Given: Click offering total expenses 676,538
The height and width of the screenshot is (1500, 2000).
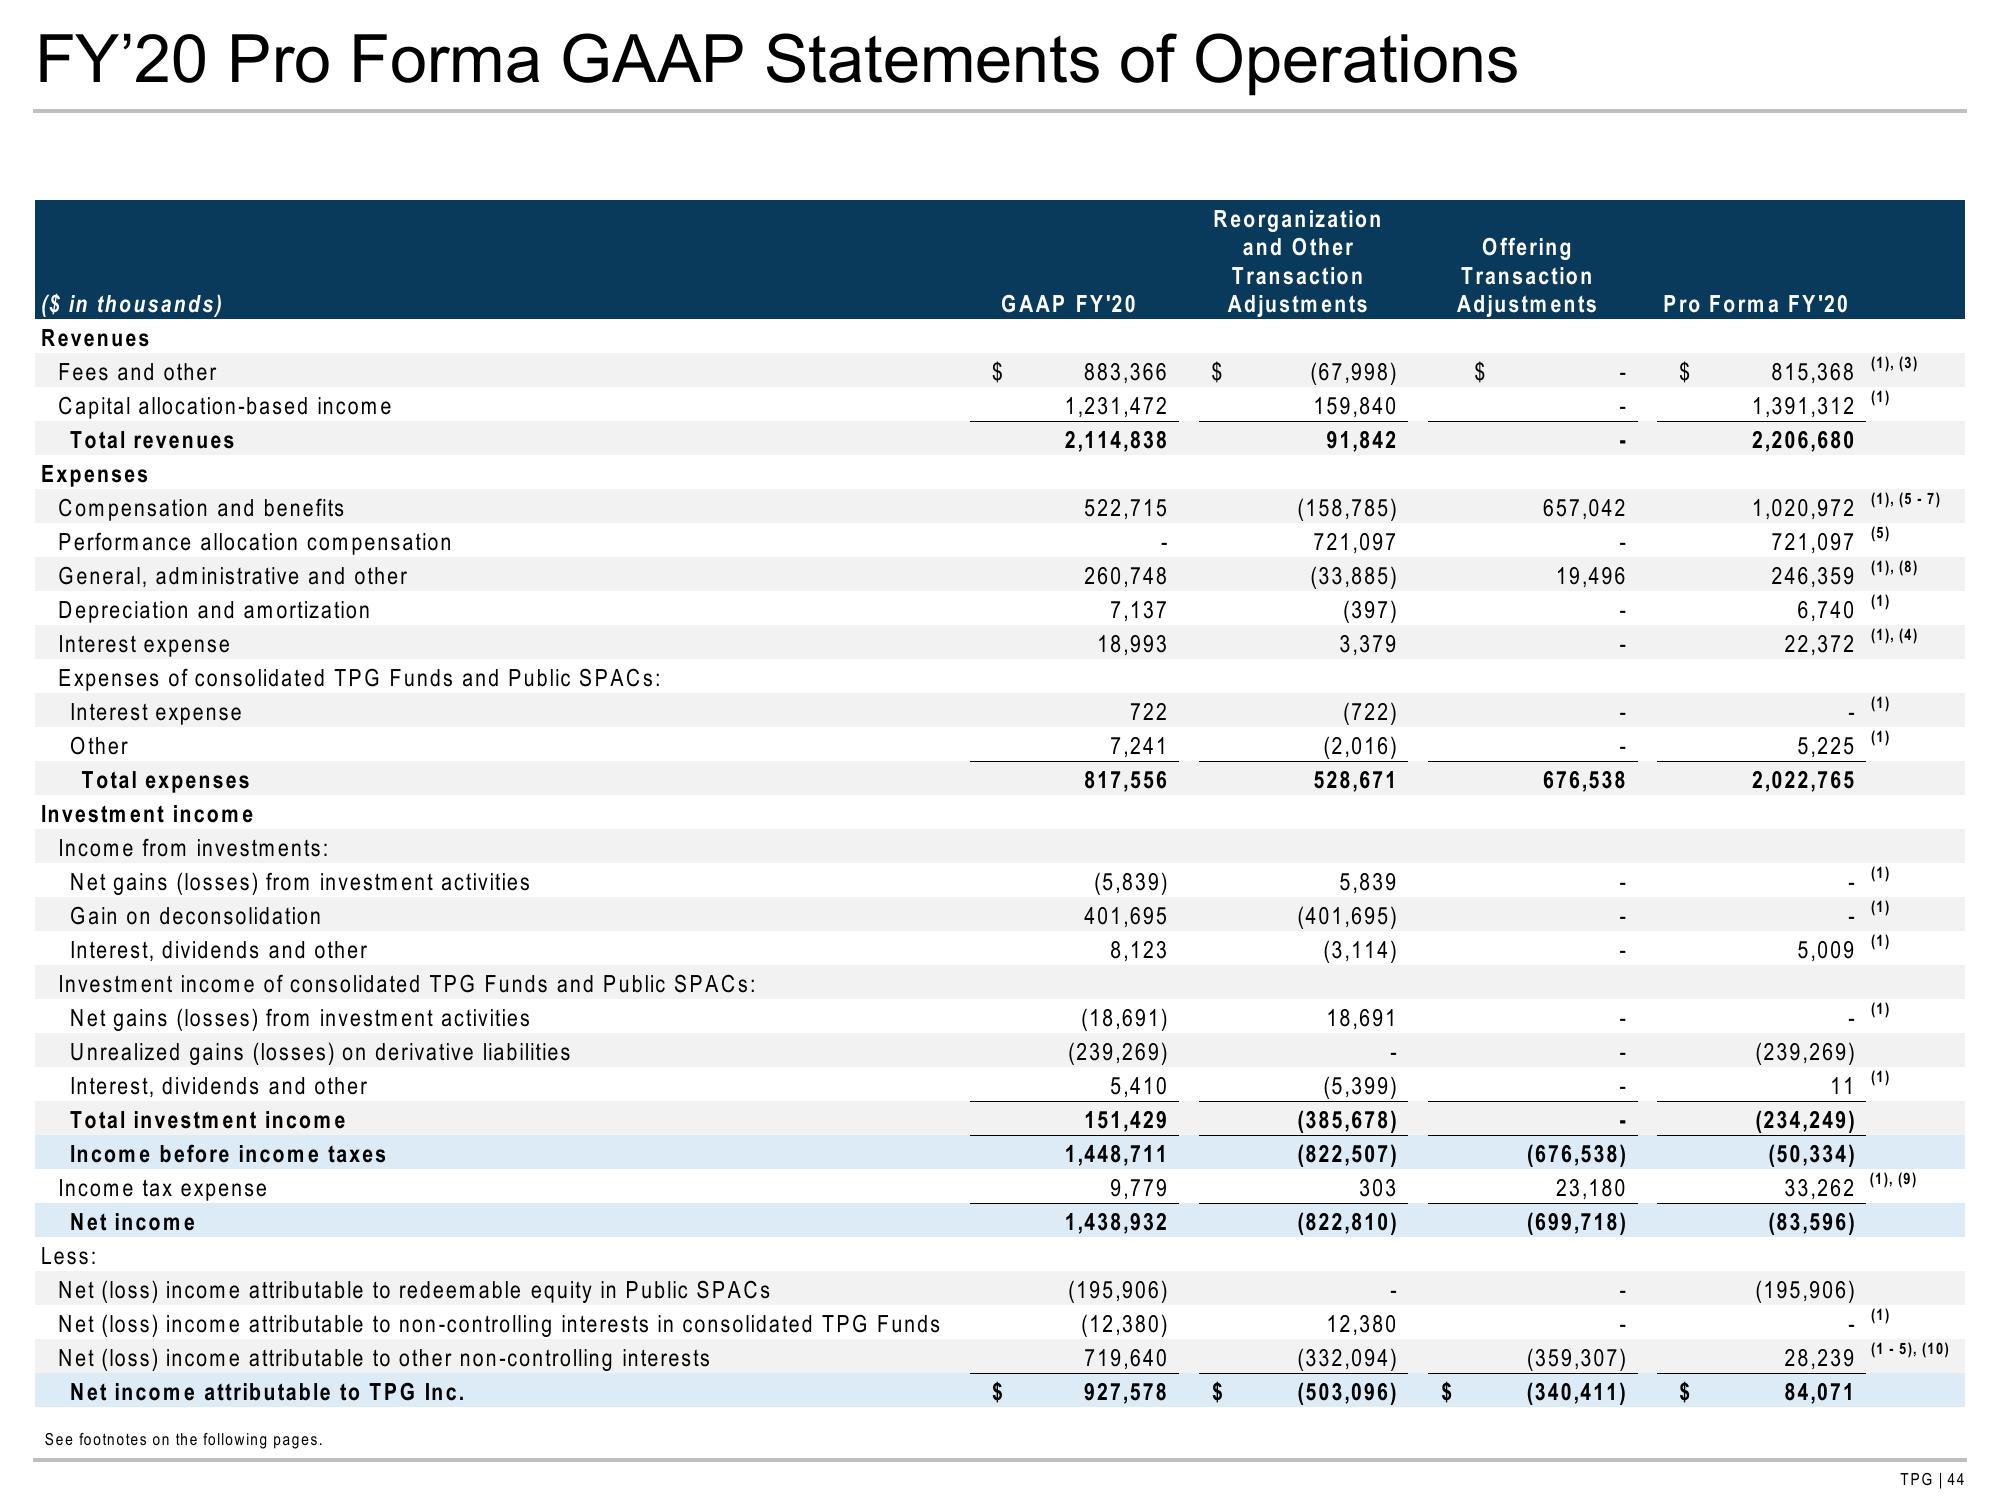Looking at the screenshot, I should tap(1584, 780).
